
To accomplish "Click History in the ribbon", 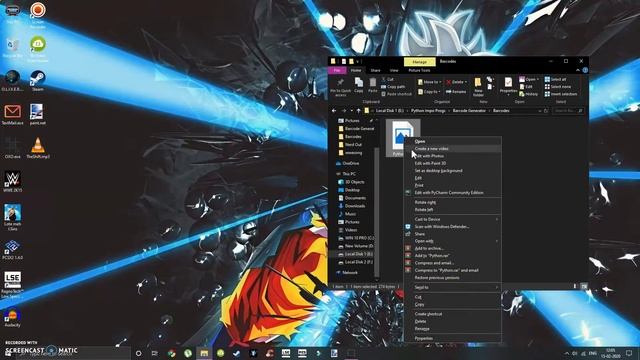I will (x=529, y=94).
